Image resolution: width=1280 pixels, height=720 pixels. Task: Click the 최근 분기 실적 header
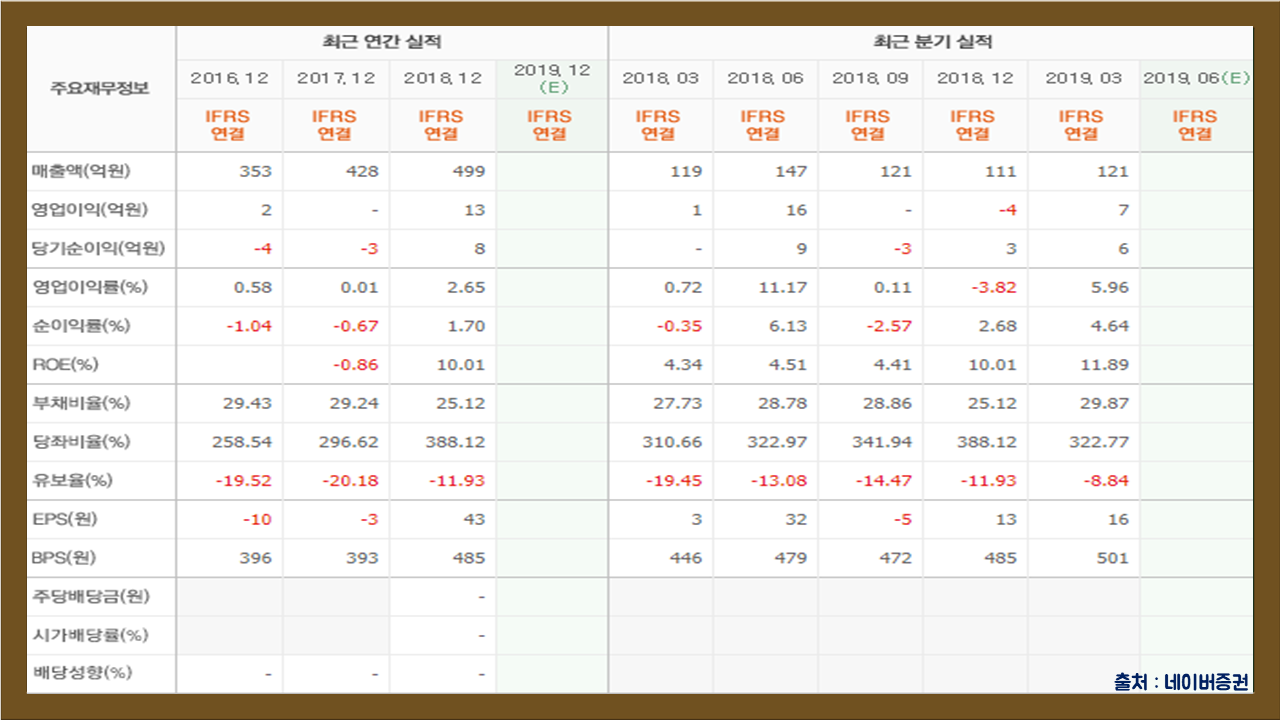pyautogui.click(x=931, y=42)
